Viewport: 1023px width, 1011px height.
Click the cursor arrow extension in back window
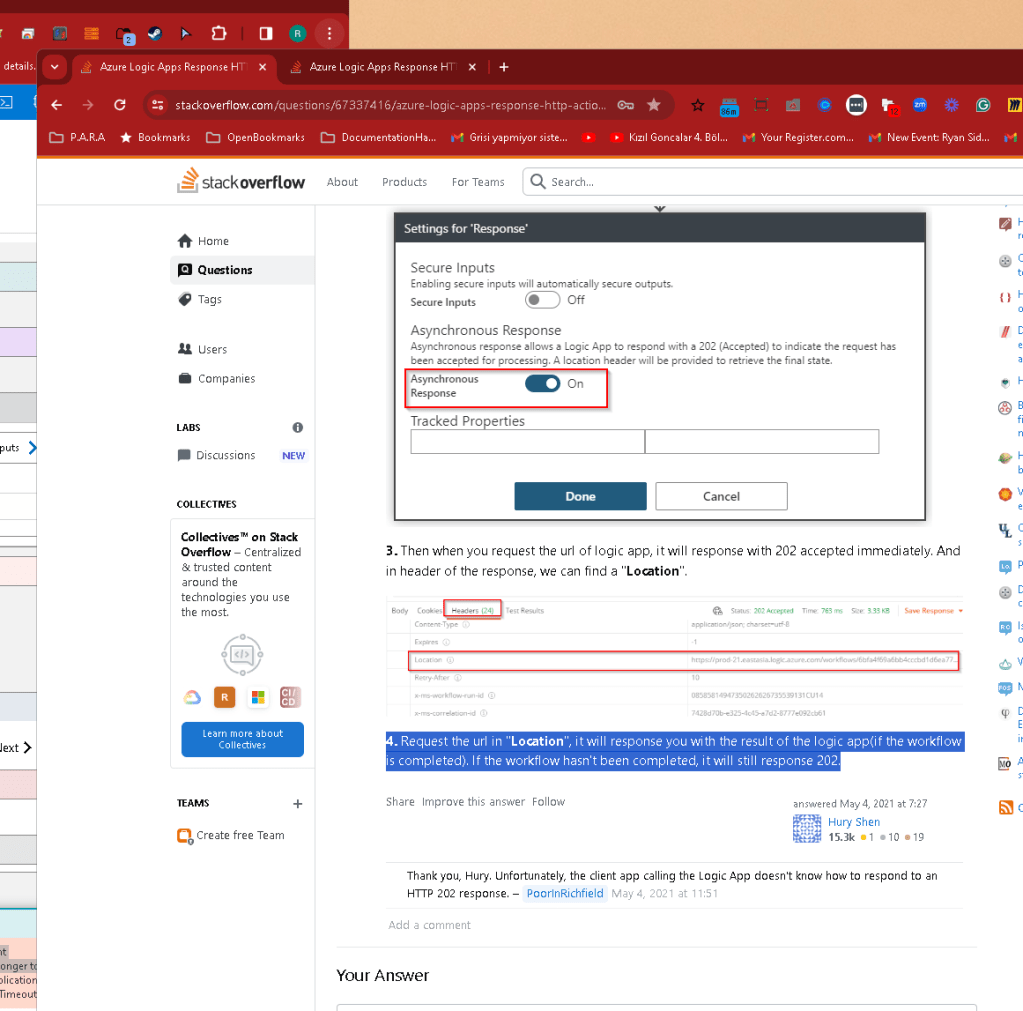tap(186, 33)
